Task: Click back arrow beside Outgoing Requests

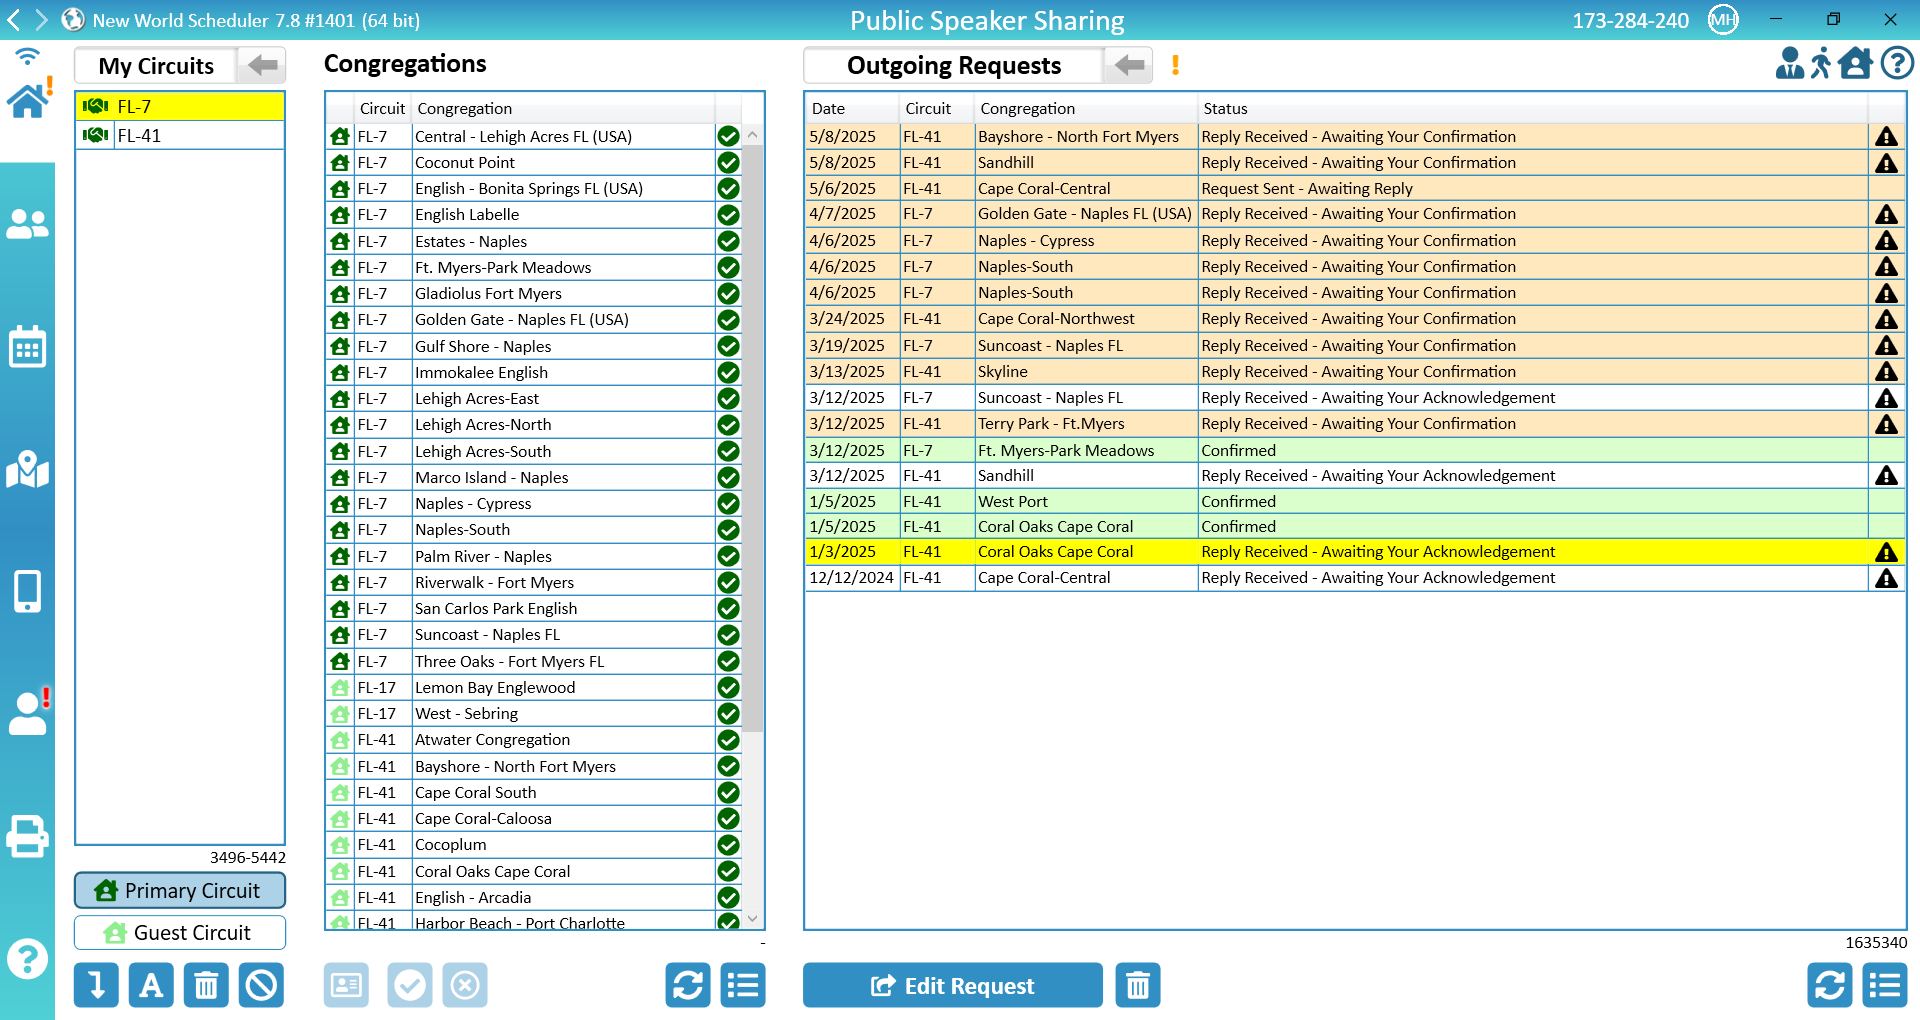Action: (1129, 66)
